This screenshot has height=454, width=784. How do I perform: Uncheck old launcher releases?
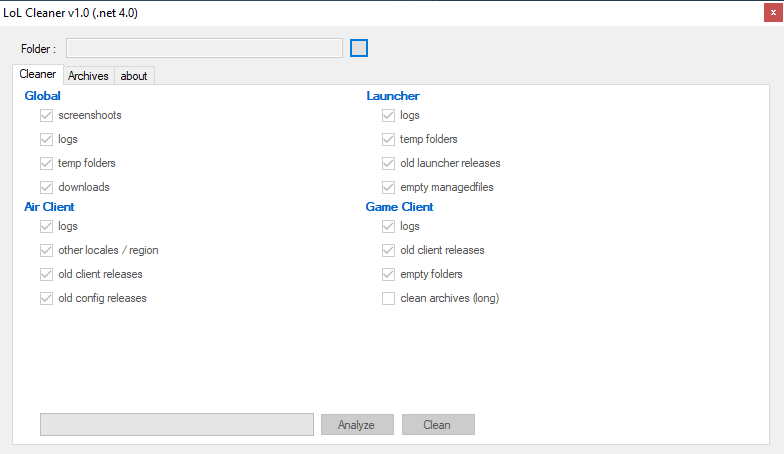coord(388,164)
